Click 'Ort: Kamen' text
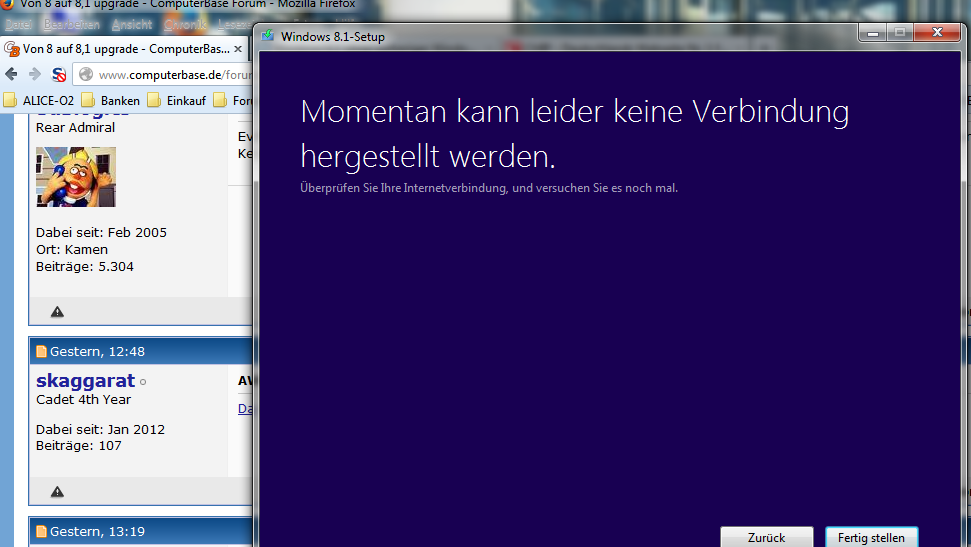 click(72, 250)
